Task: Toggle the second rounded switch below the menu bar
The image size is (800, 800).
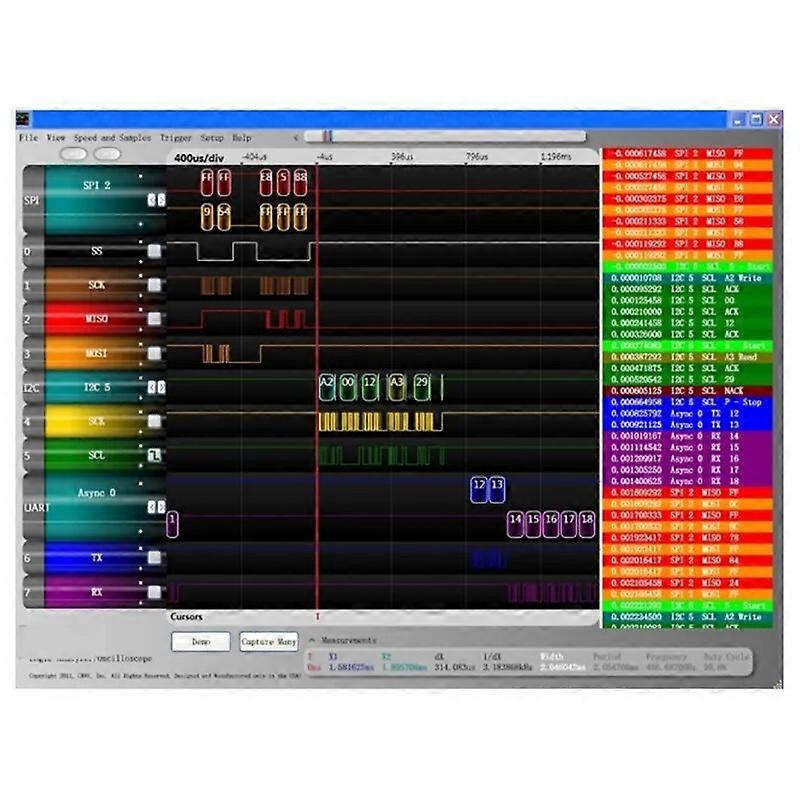Action: 107,154
